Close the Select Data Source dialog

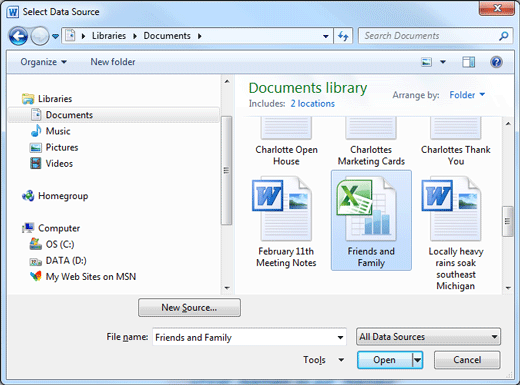(497, 8)
